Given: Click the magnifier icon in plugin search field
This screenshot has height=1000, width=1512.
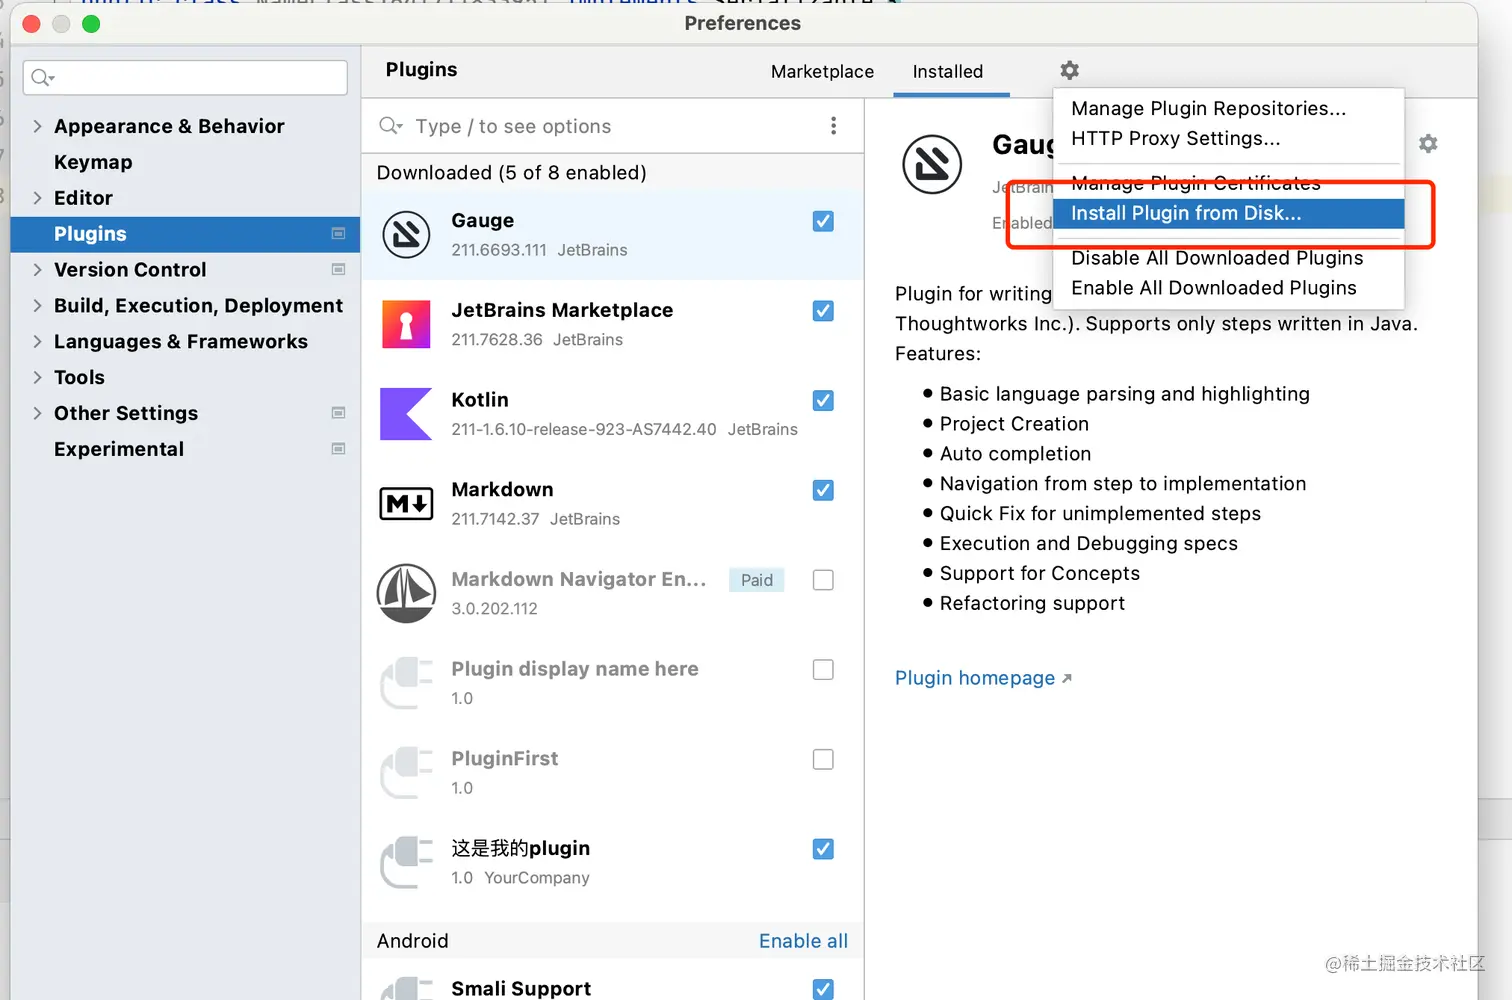Looking at the screenshot, I should click(x=391, y=126).
